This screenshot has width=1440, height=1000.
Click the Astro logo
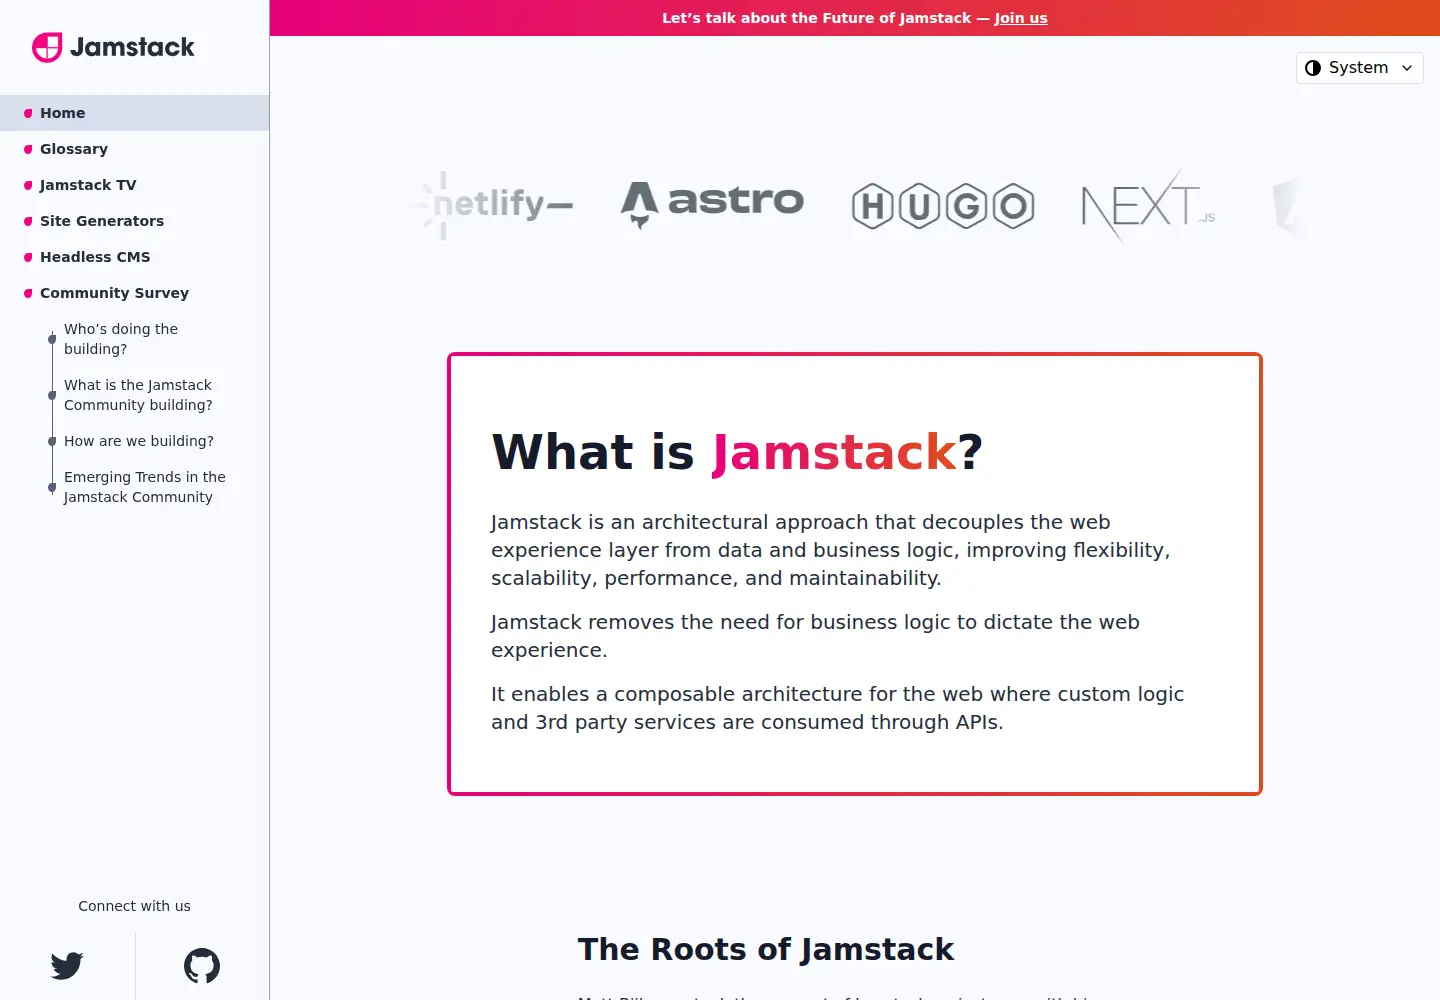712,204
